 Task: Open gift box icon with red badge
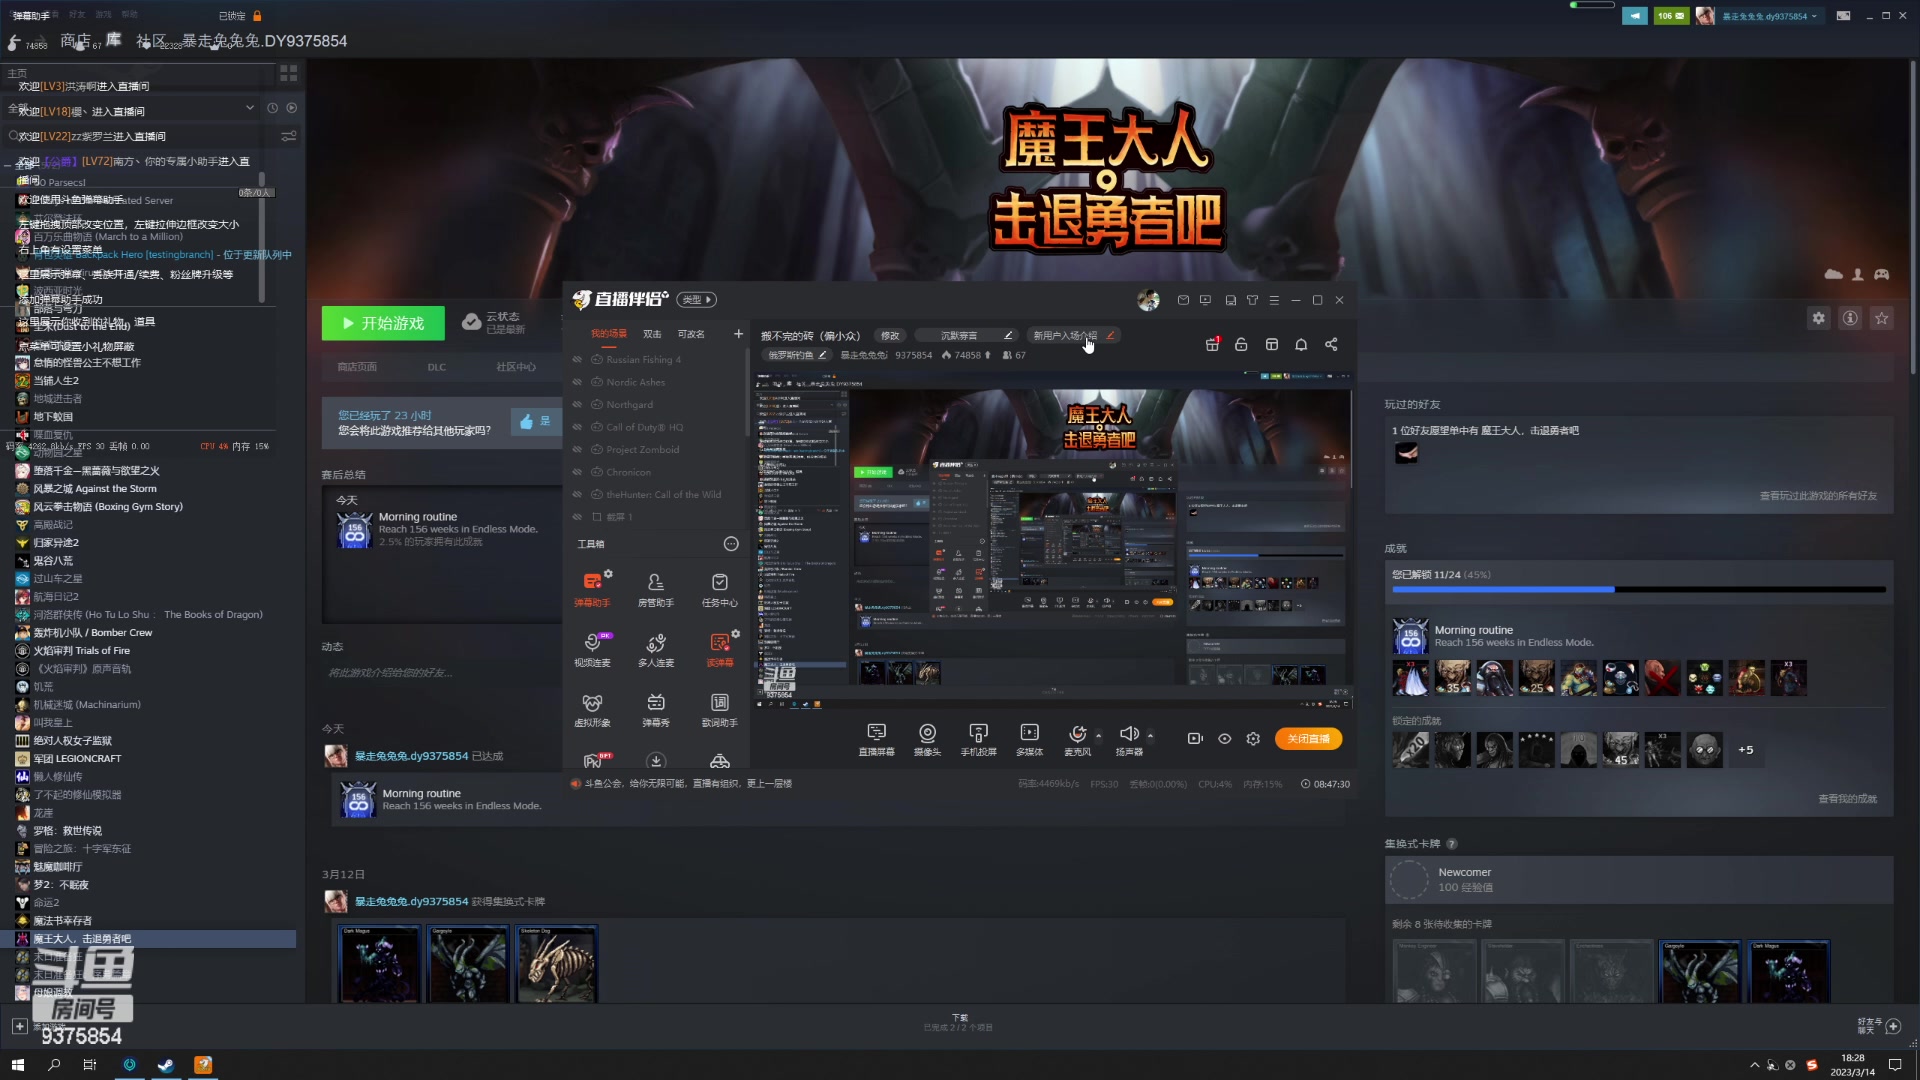(x=1212, y=344)
